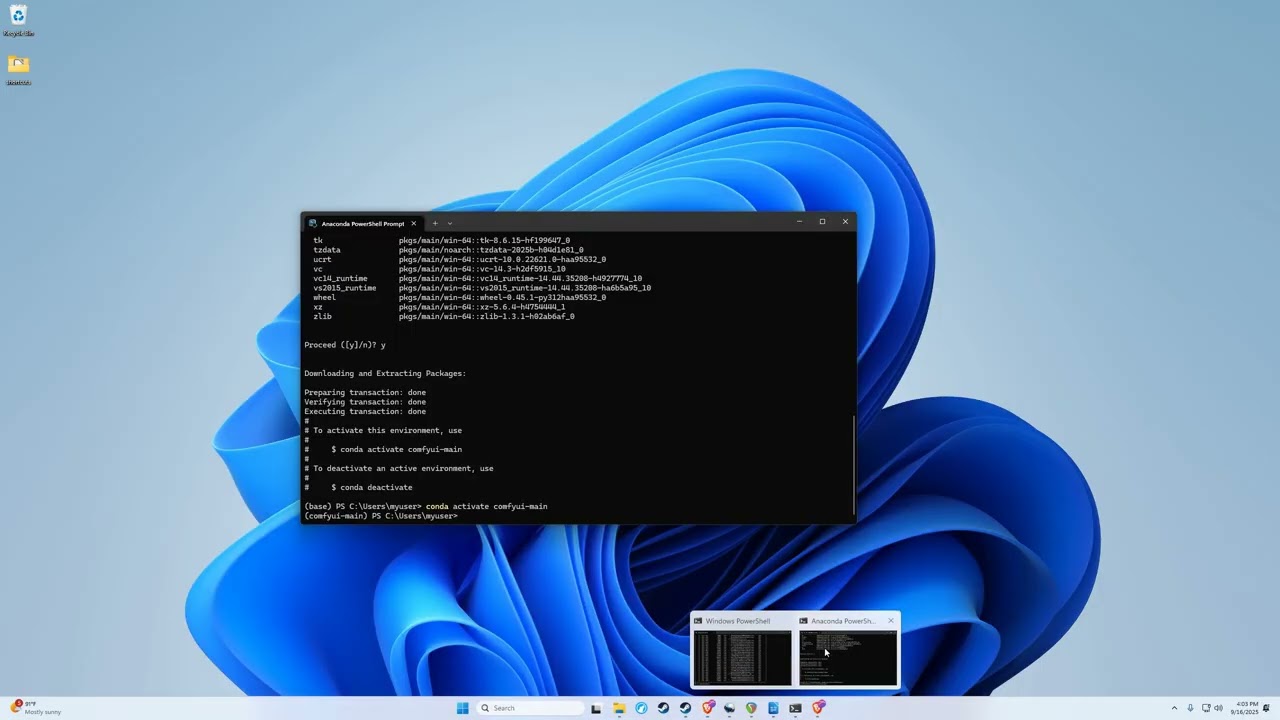Click the 'Executing transaction: done' line
This screenshot has height=720, width=1280.
point(365,412)
